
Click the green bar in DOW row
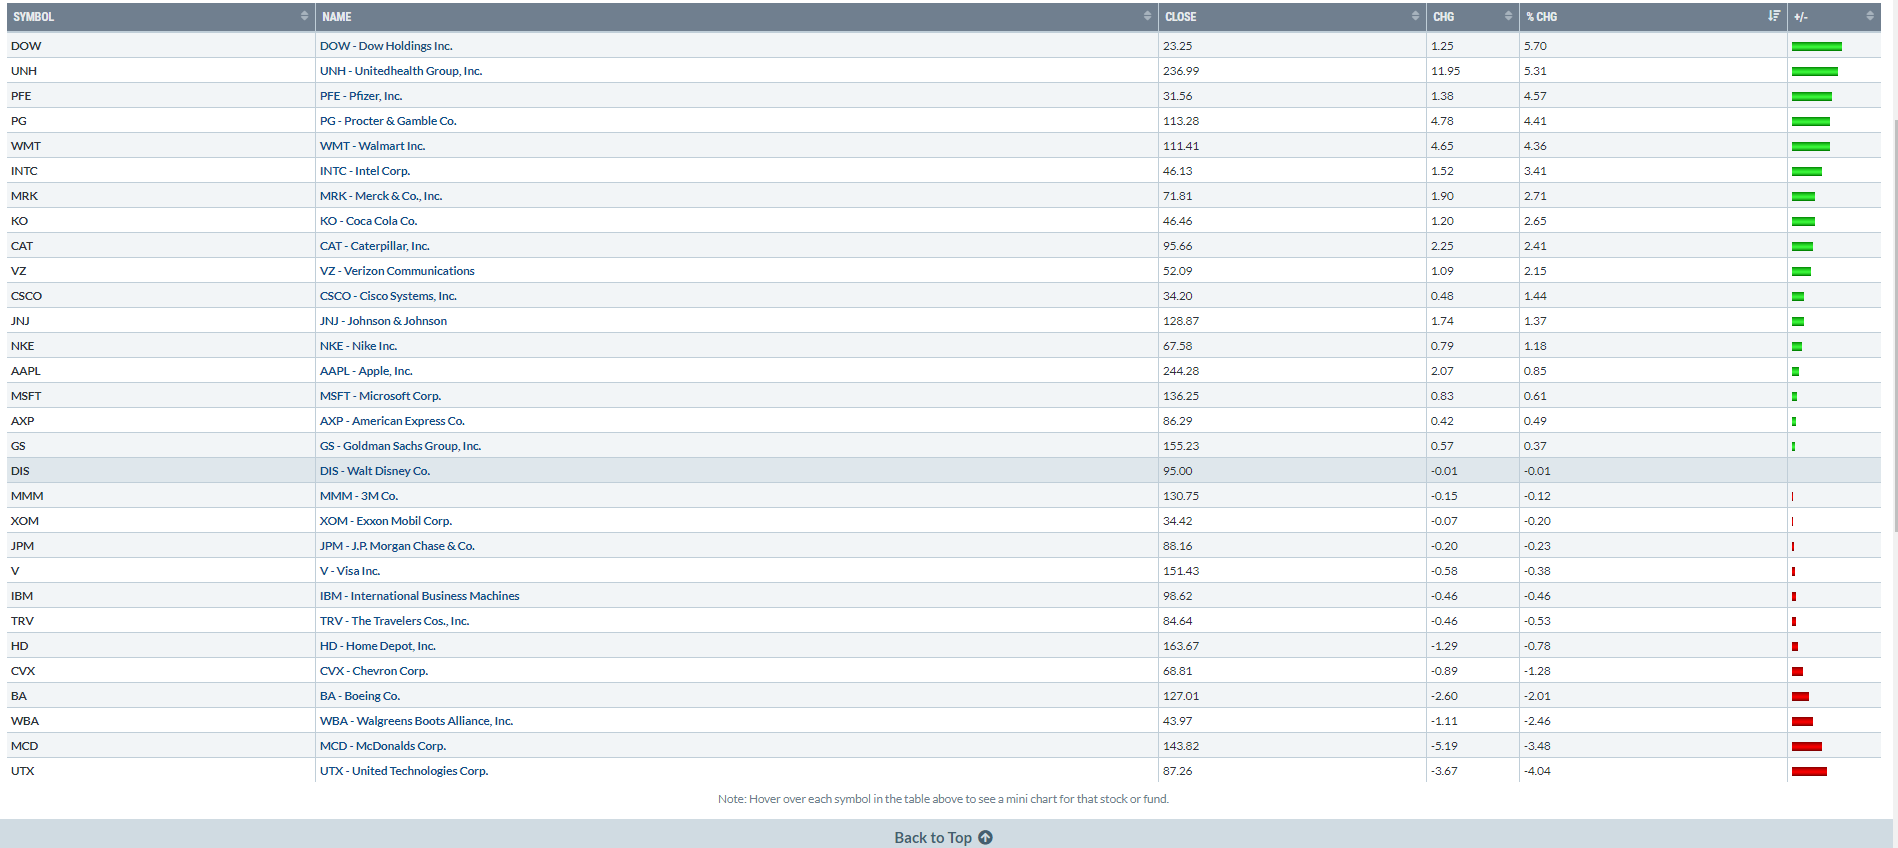pos(1817,46)
